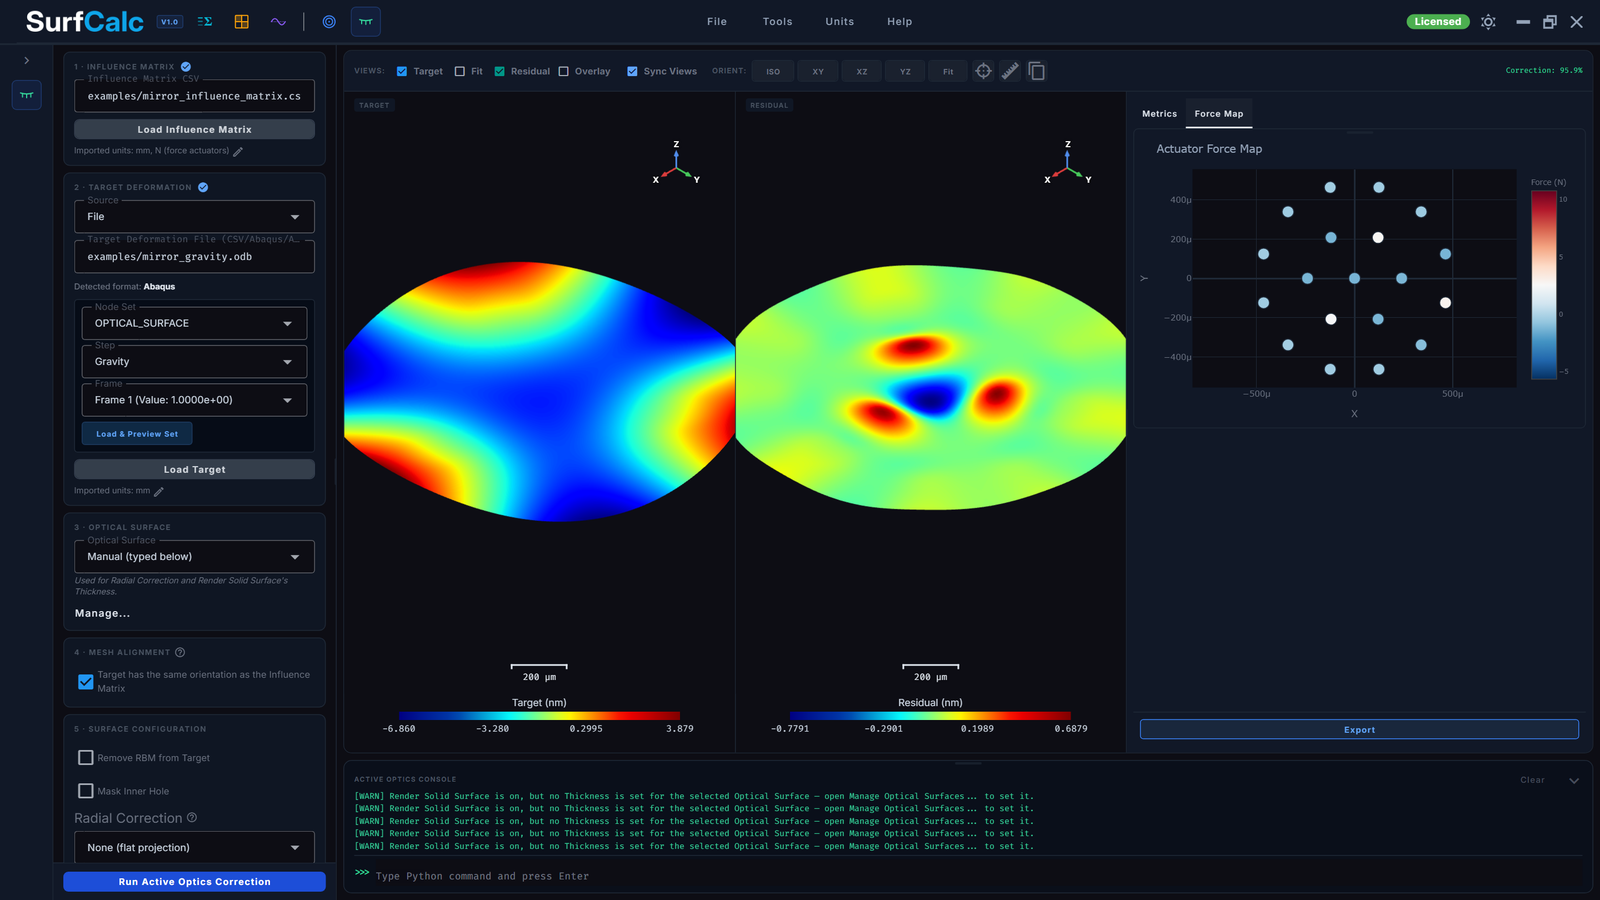Open Radial Correction None dropdown

pos(194,847)
